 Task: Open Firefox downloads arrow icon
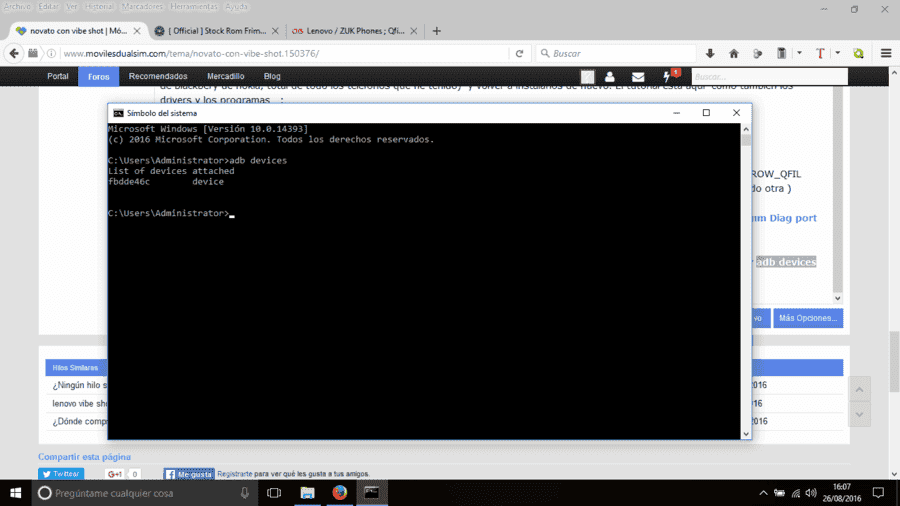click(710, 53)
